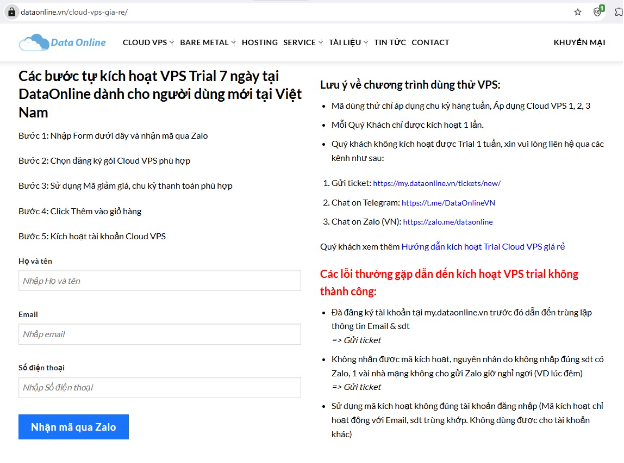The width and height of the screenshot is (624, 463).
Task: Open the SERVICE menu item
Action: click(299, 42)
